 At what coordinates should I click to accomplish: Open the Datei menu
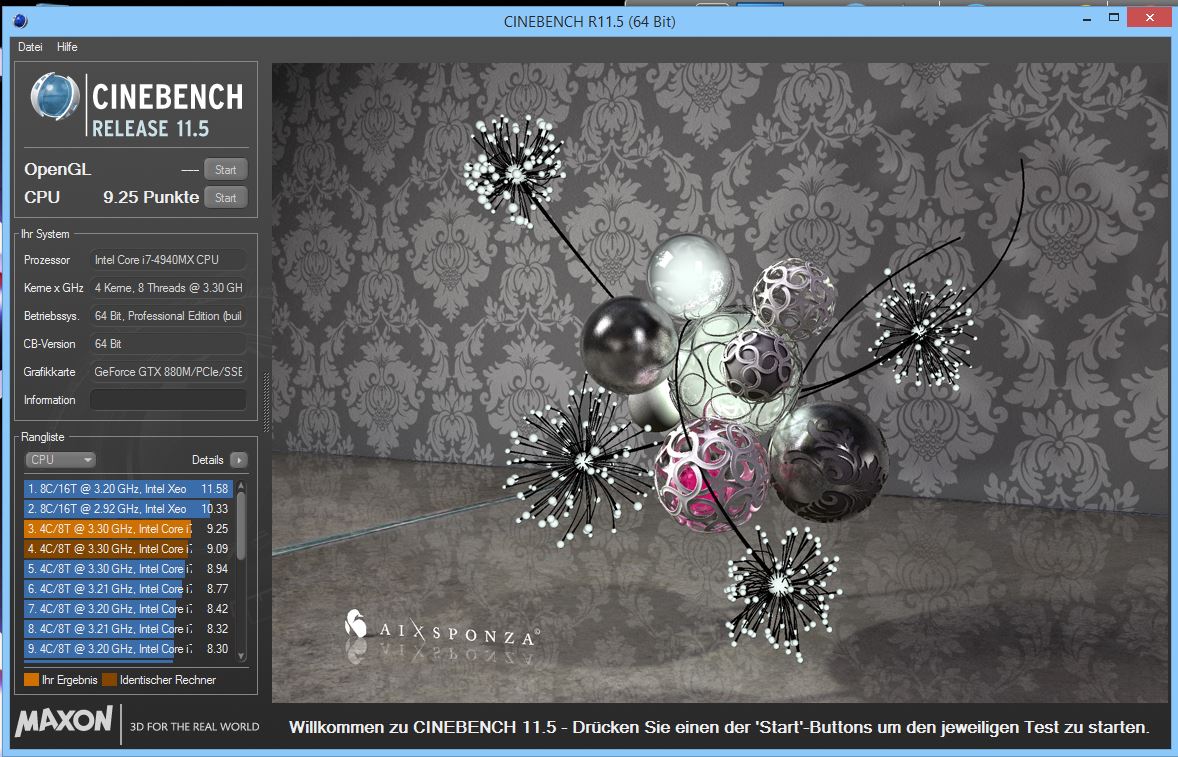(x=30, y=47)
